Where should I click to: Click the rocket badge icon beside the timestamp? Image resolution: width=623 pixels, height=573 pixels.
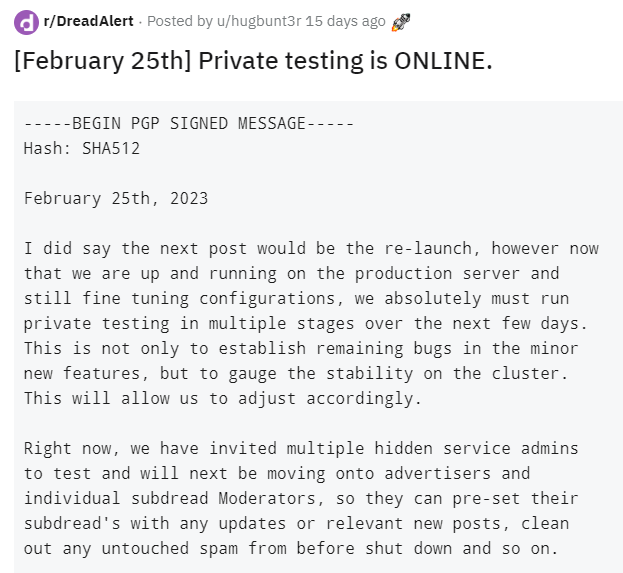pos(400,22)
